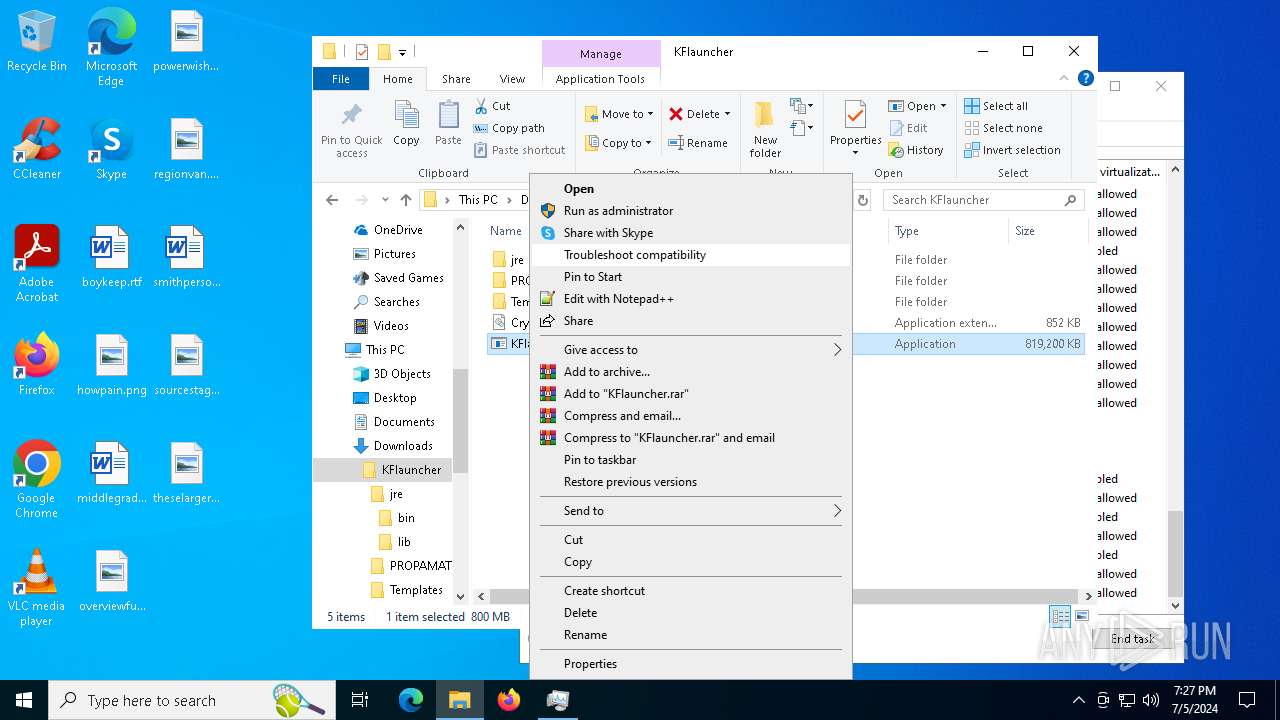Click in the Search KFlauncher box
1280x720 pixels.
pyautogui.click(x=984, y=200)
